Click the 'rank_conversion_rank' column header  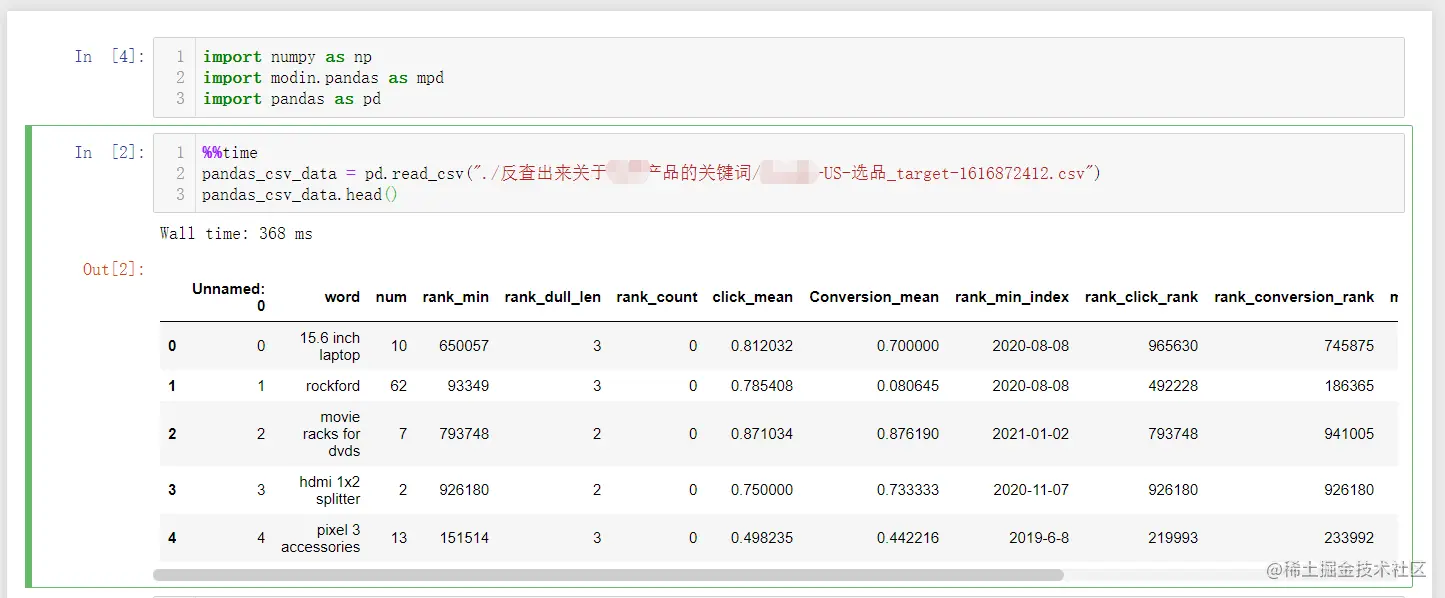pyautogui.click(x=1294, y=297)
